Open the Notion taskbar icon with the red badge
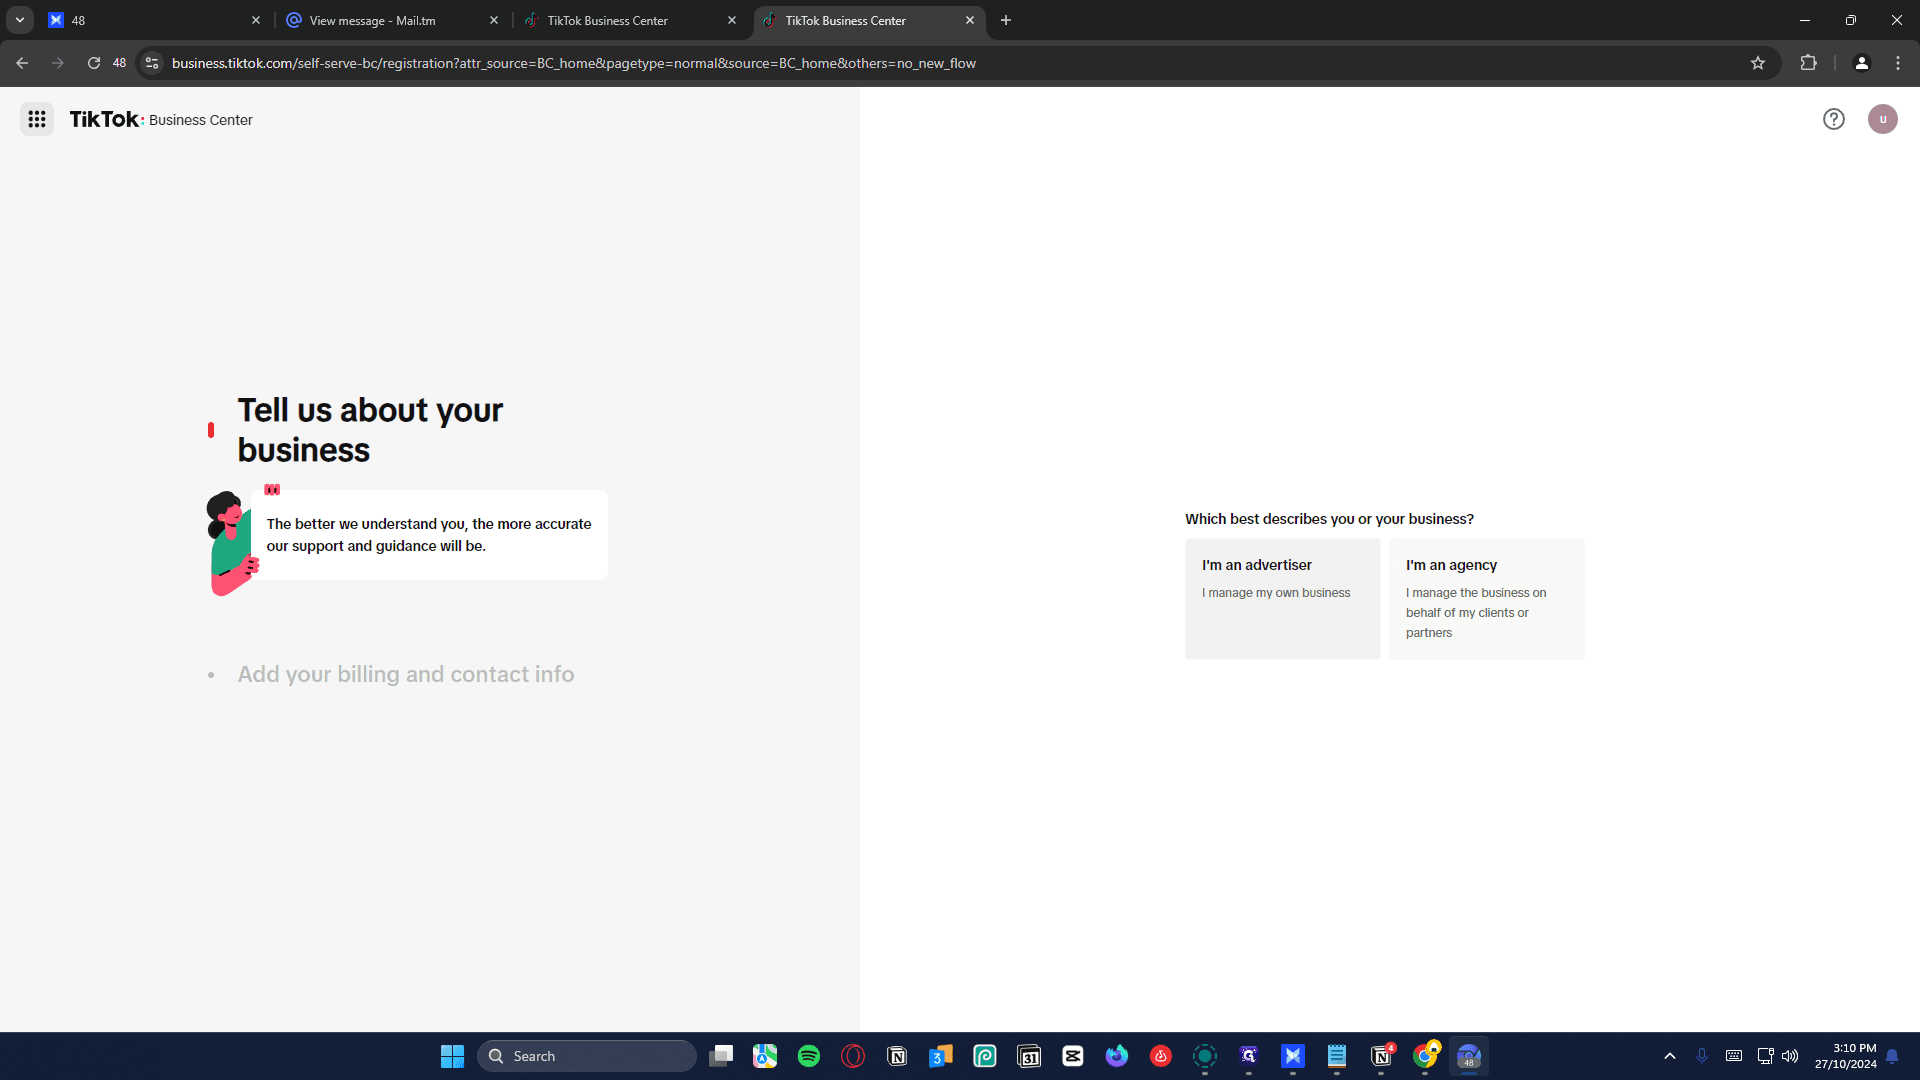The image size is (1920, 1080). (1381, 1056)
